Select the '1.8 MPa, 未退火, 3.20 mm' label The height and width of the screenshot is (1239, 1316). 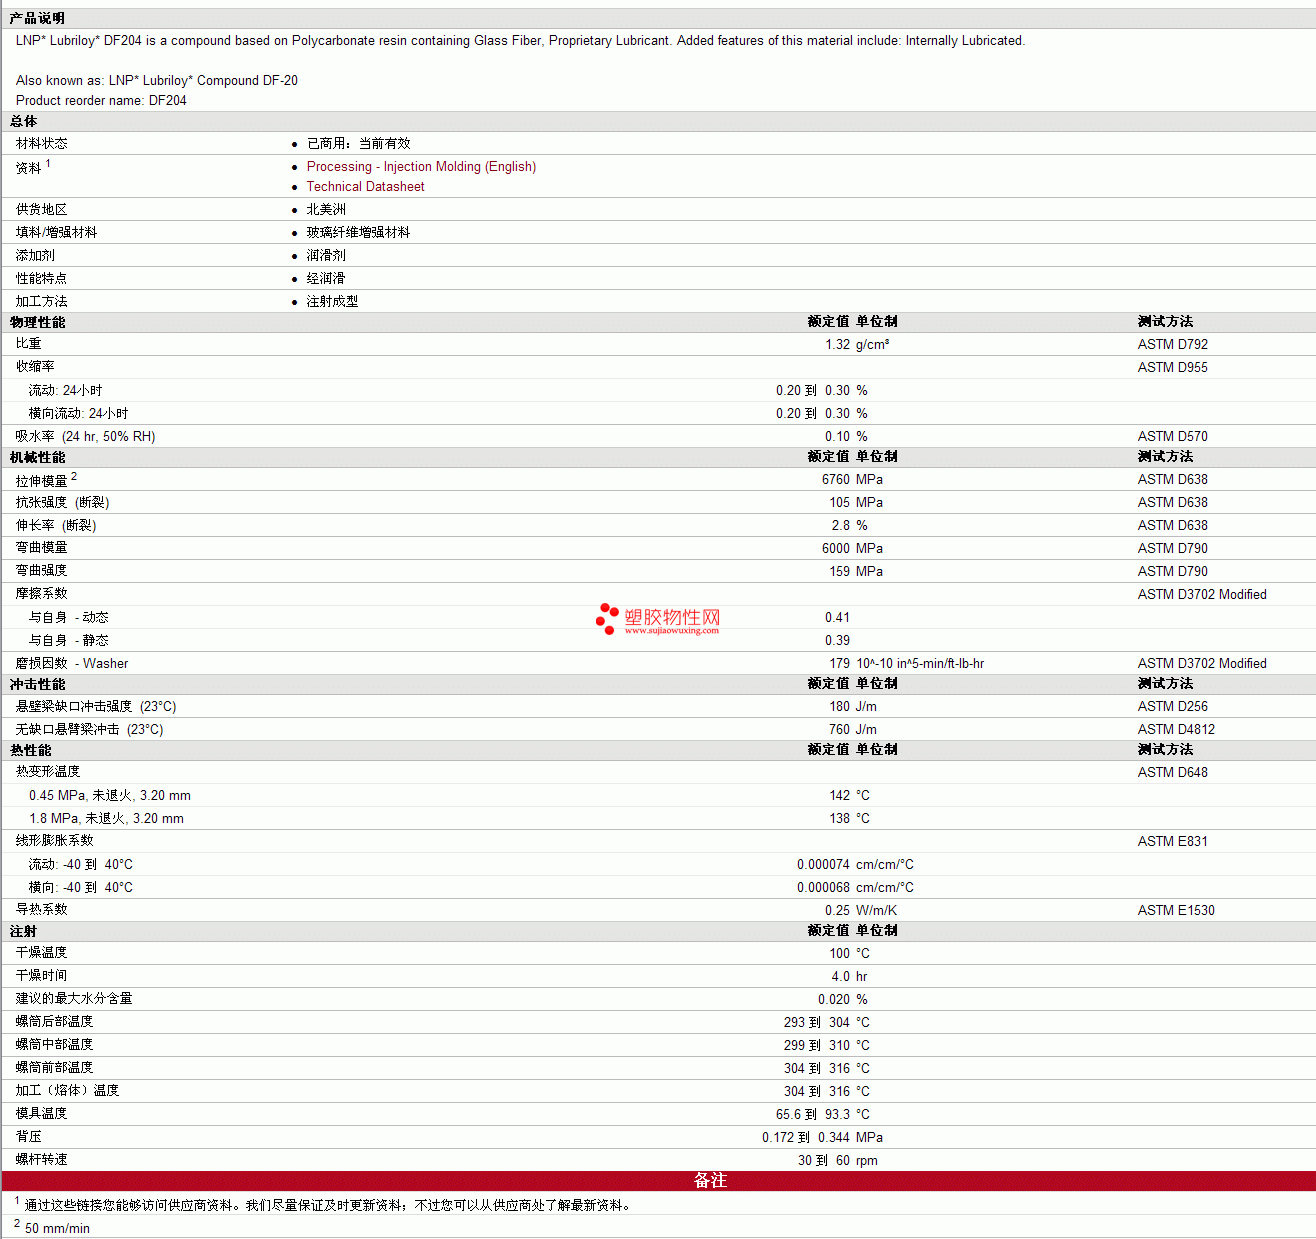pyautogui.click(x=106, y=819)
